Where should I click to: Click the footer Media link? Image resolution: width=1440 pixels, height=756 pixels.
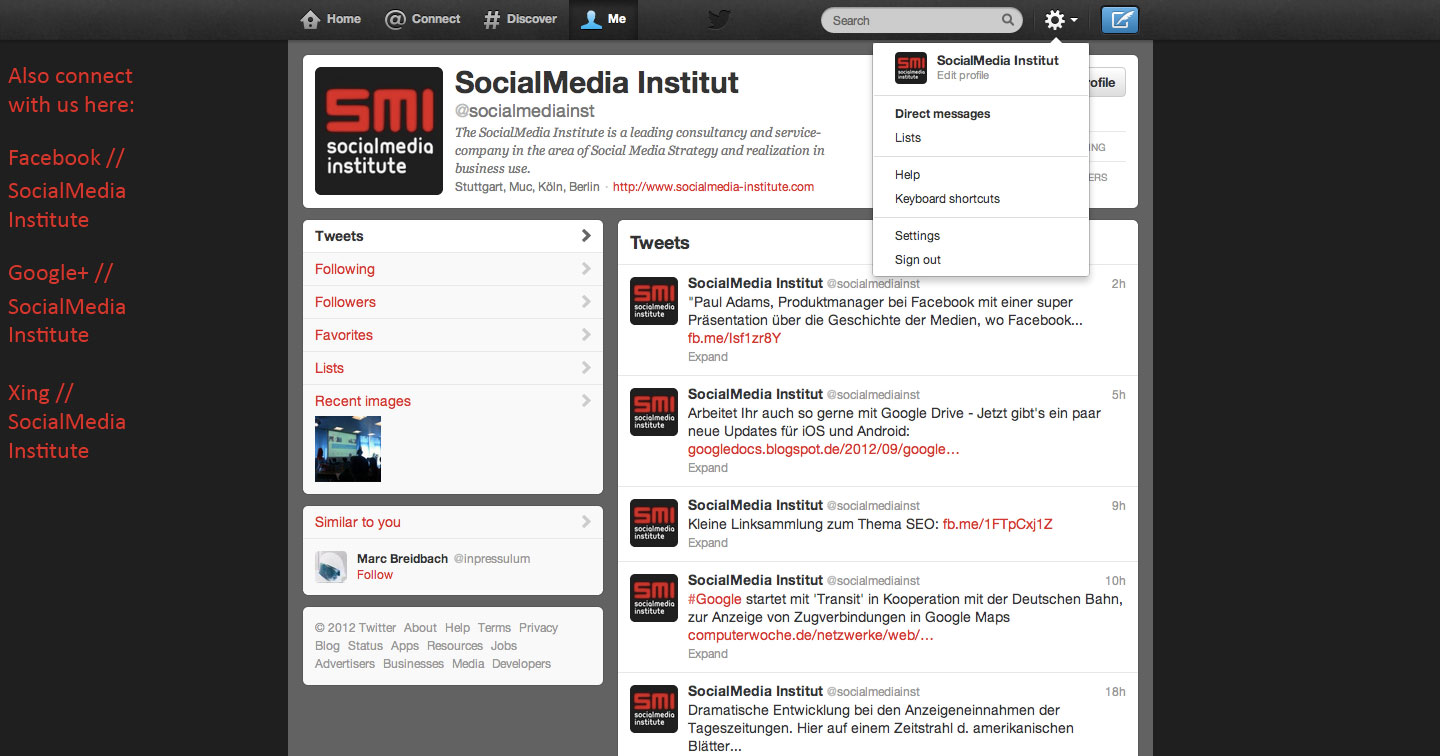click(468, 664)
